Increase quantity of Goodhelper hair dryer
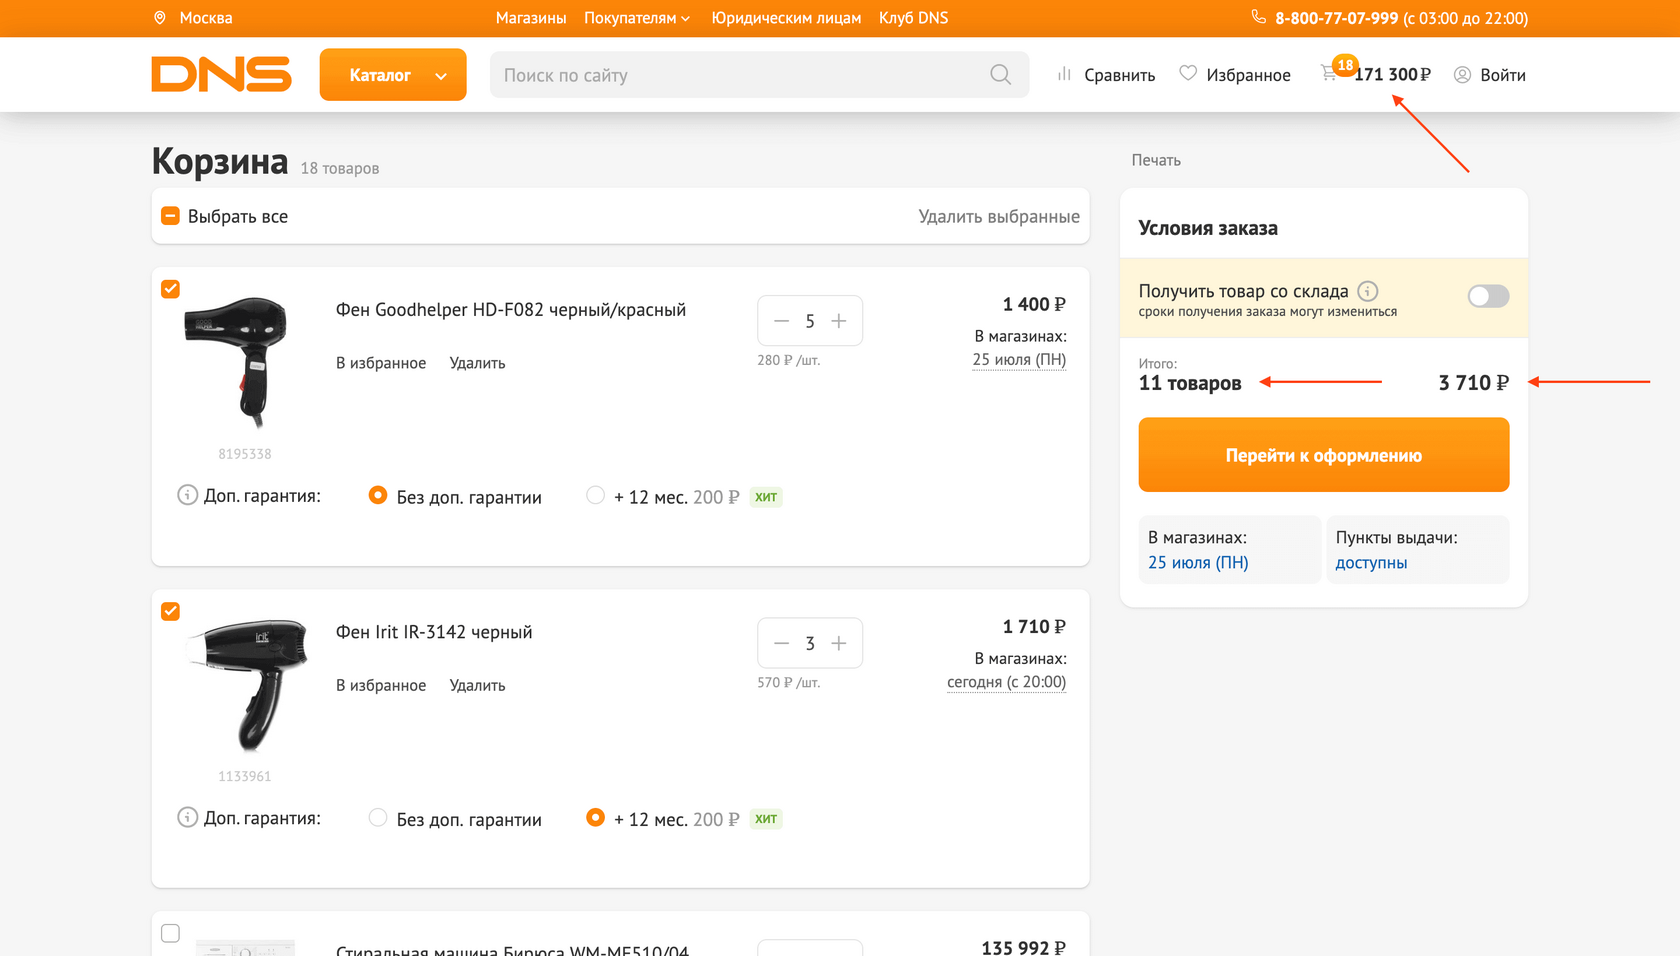Screen dimensions: 1680x956 click(x=839, y=321)
